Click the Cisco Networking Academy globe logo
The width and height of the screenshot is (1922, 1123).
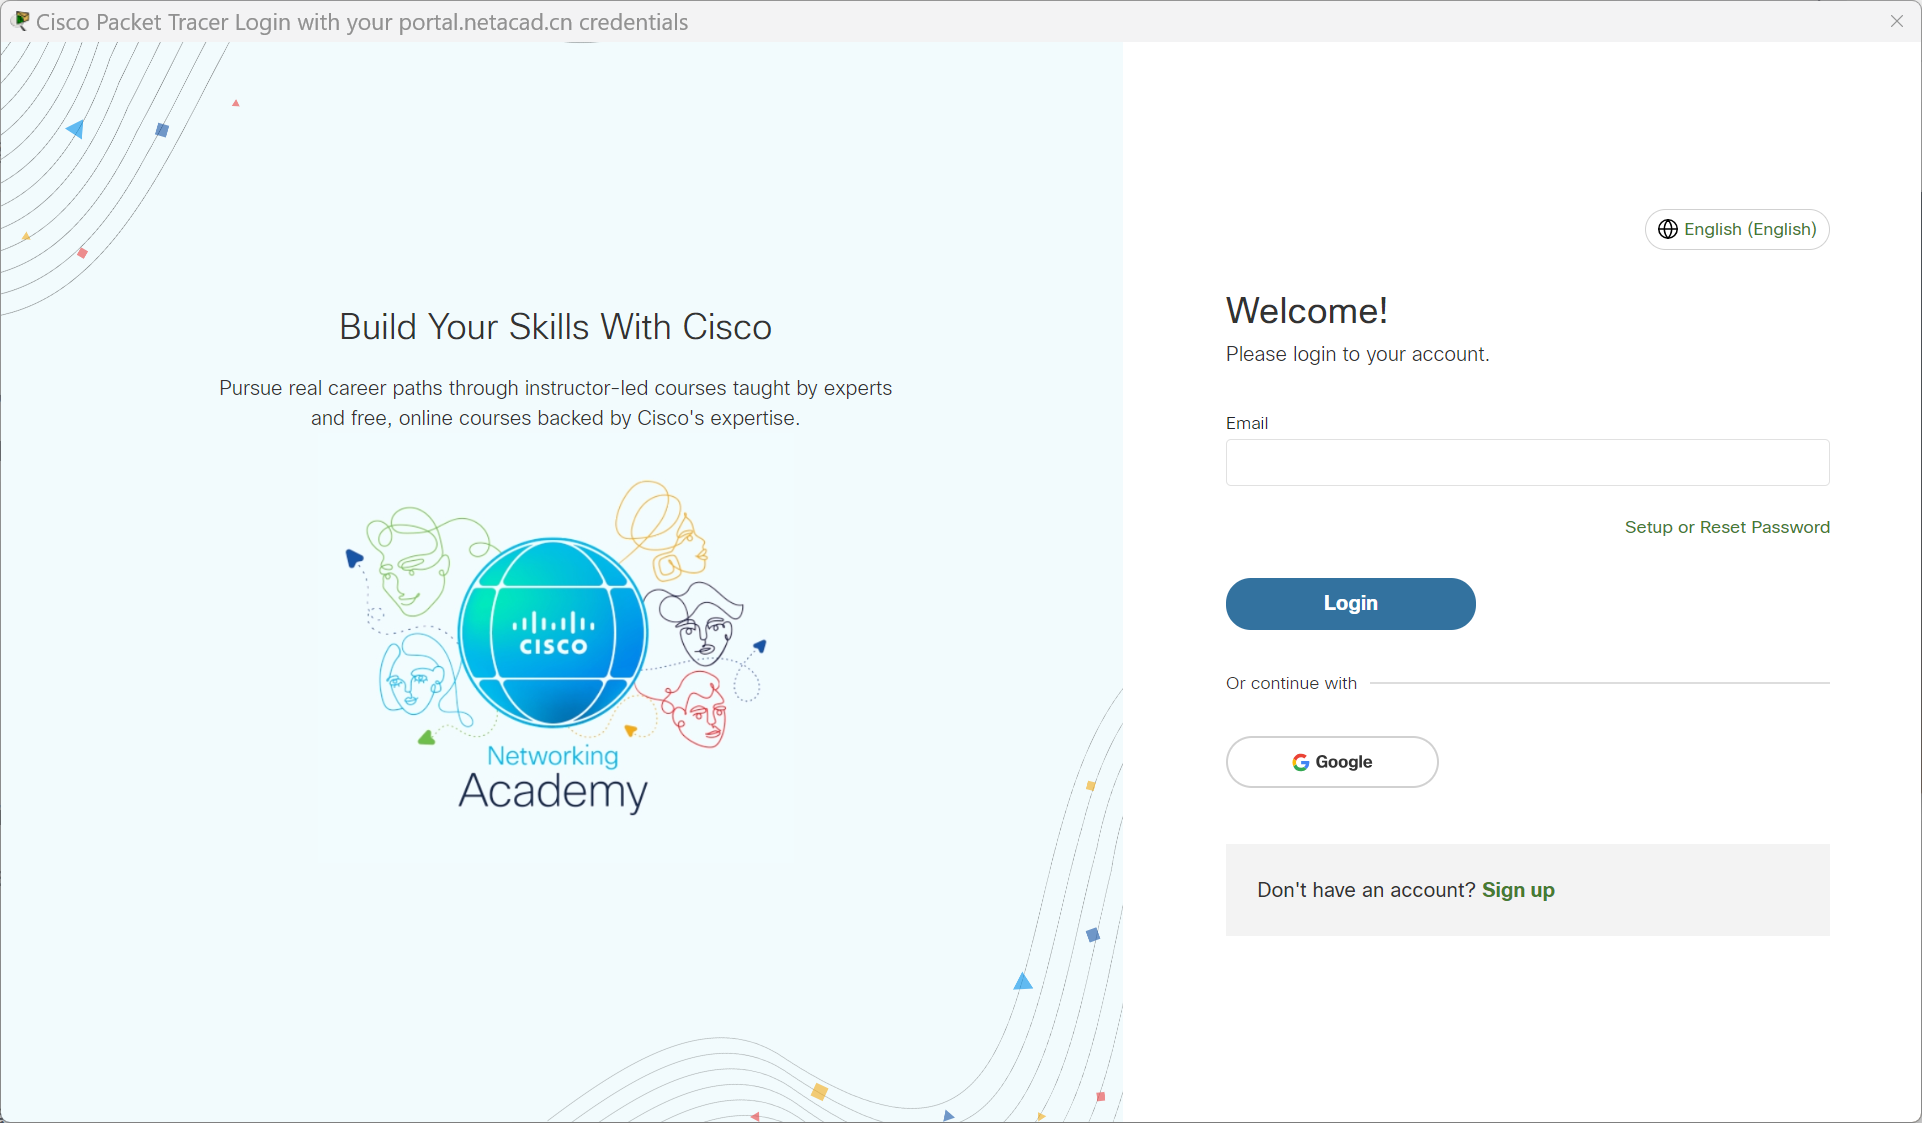553,632
